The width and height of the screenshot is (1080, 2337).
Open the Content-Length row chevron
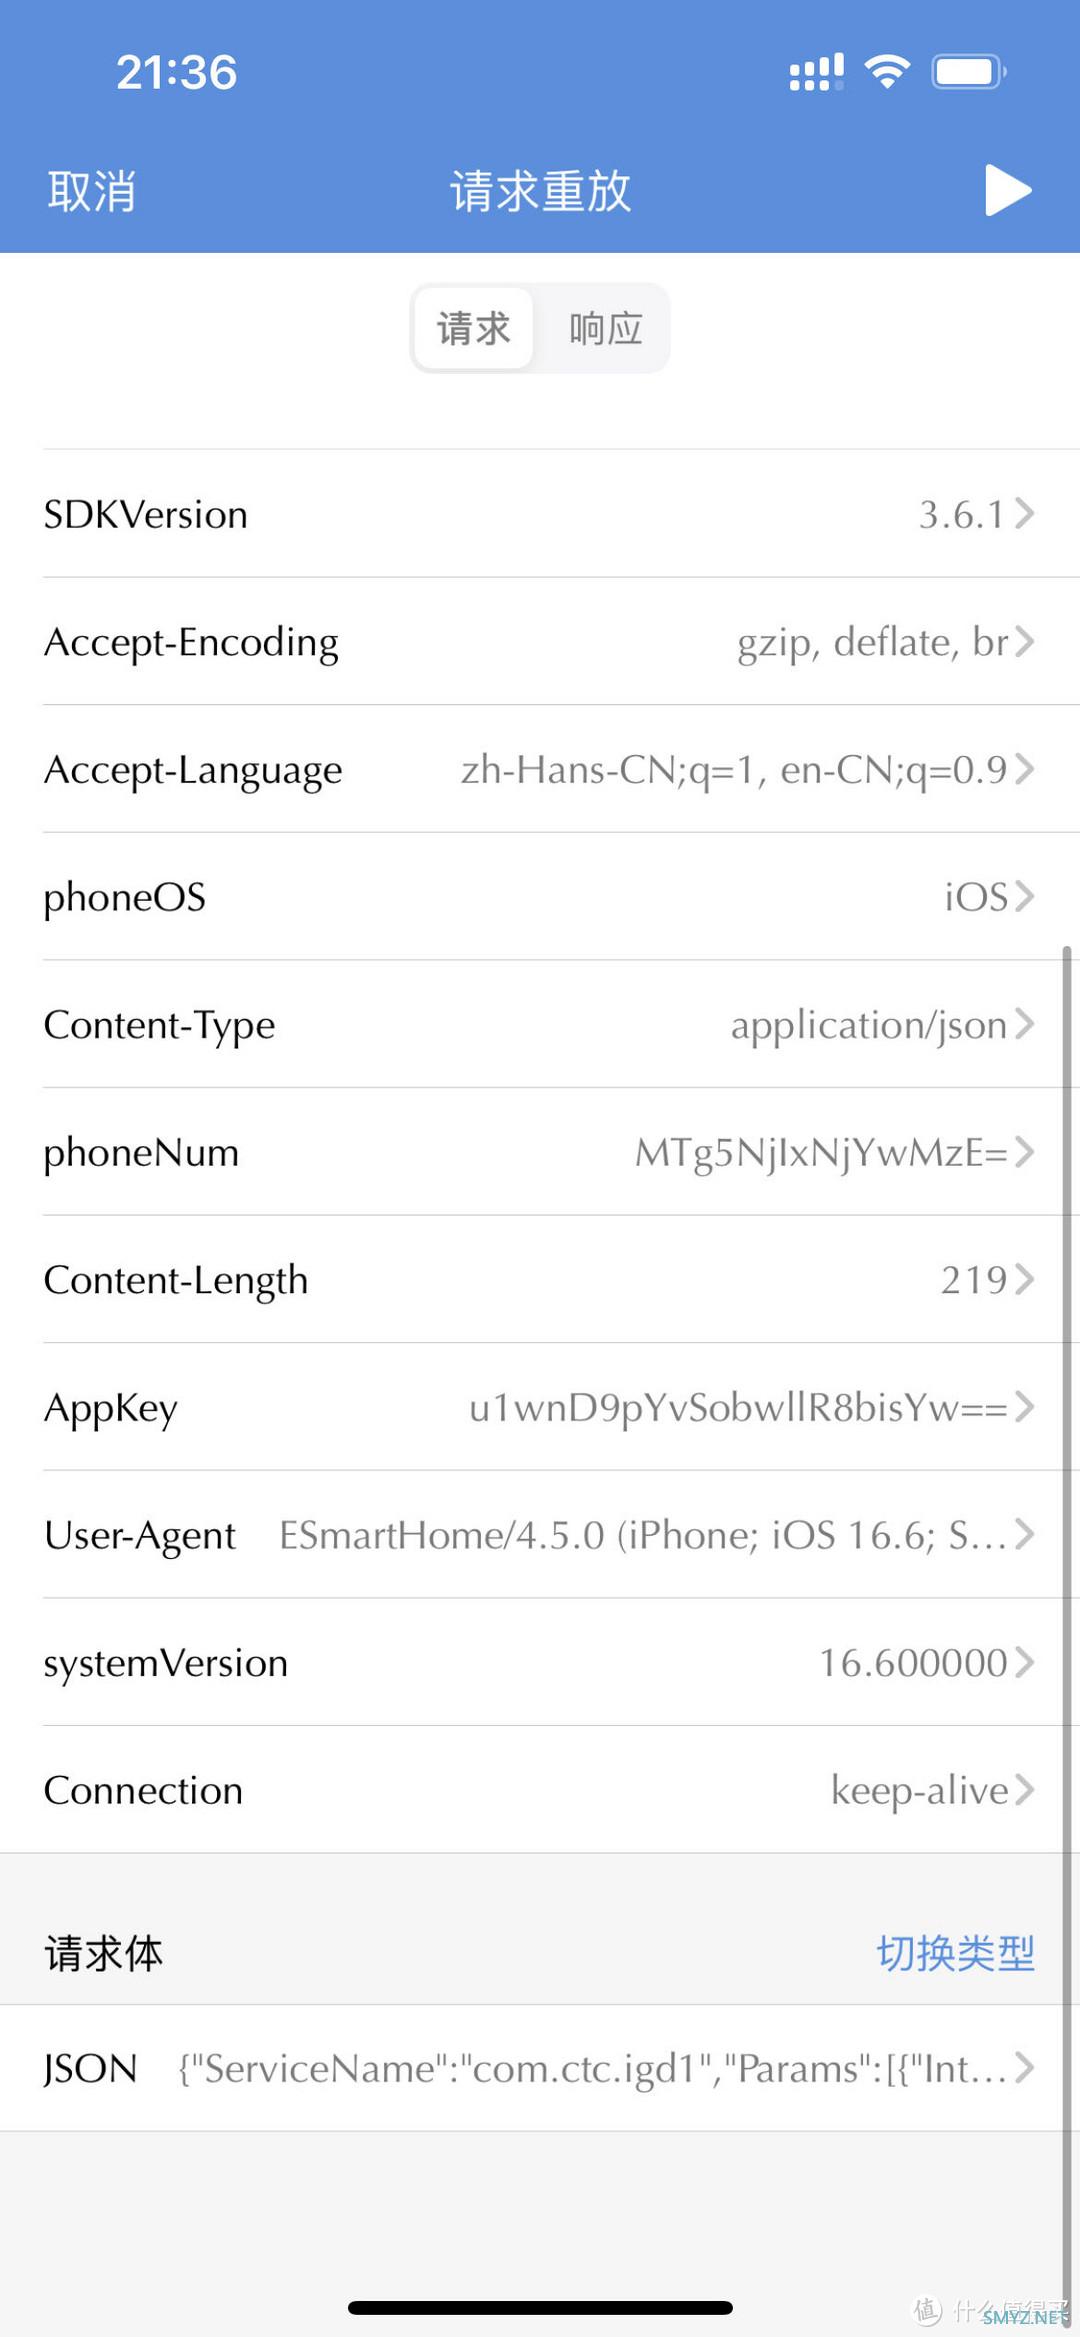(1024, 1279)
